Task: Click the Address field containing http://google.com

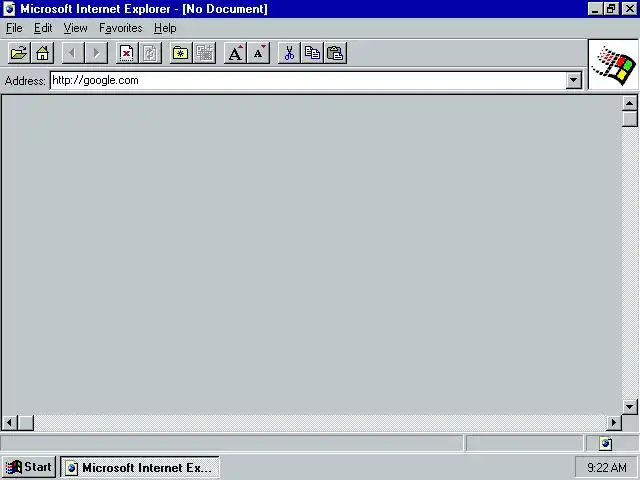Action: [x=308, y=80]
